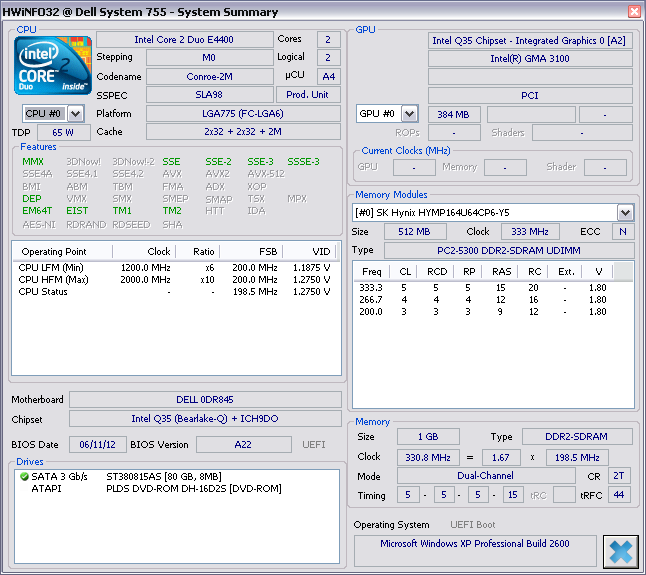
Task: Click the Clock column header in CPU table
Action: point(144,251)
